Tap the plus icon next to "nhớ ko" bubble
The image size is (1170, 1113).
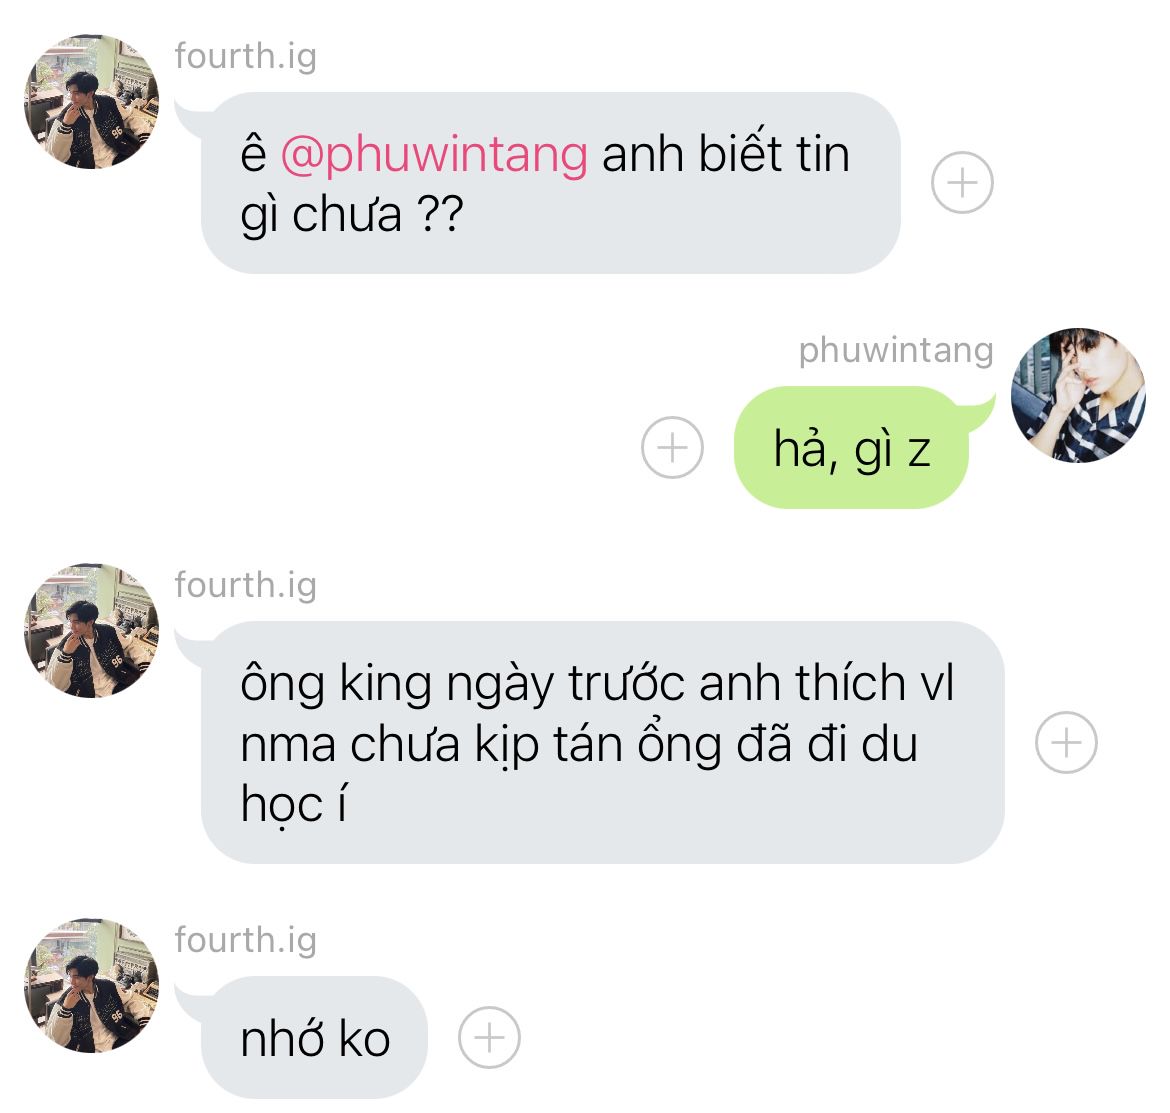[x=489, y=1038]
